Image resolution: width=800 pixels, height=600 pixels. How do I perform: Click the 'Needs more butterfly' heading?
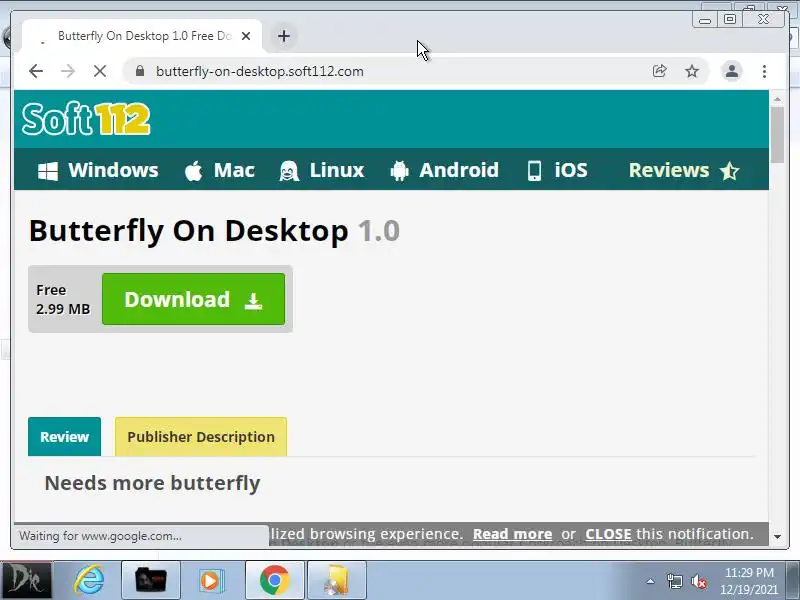pyautogui.click(x=153, y=483)
